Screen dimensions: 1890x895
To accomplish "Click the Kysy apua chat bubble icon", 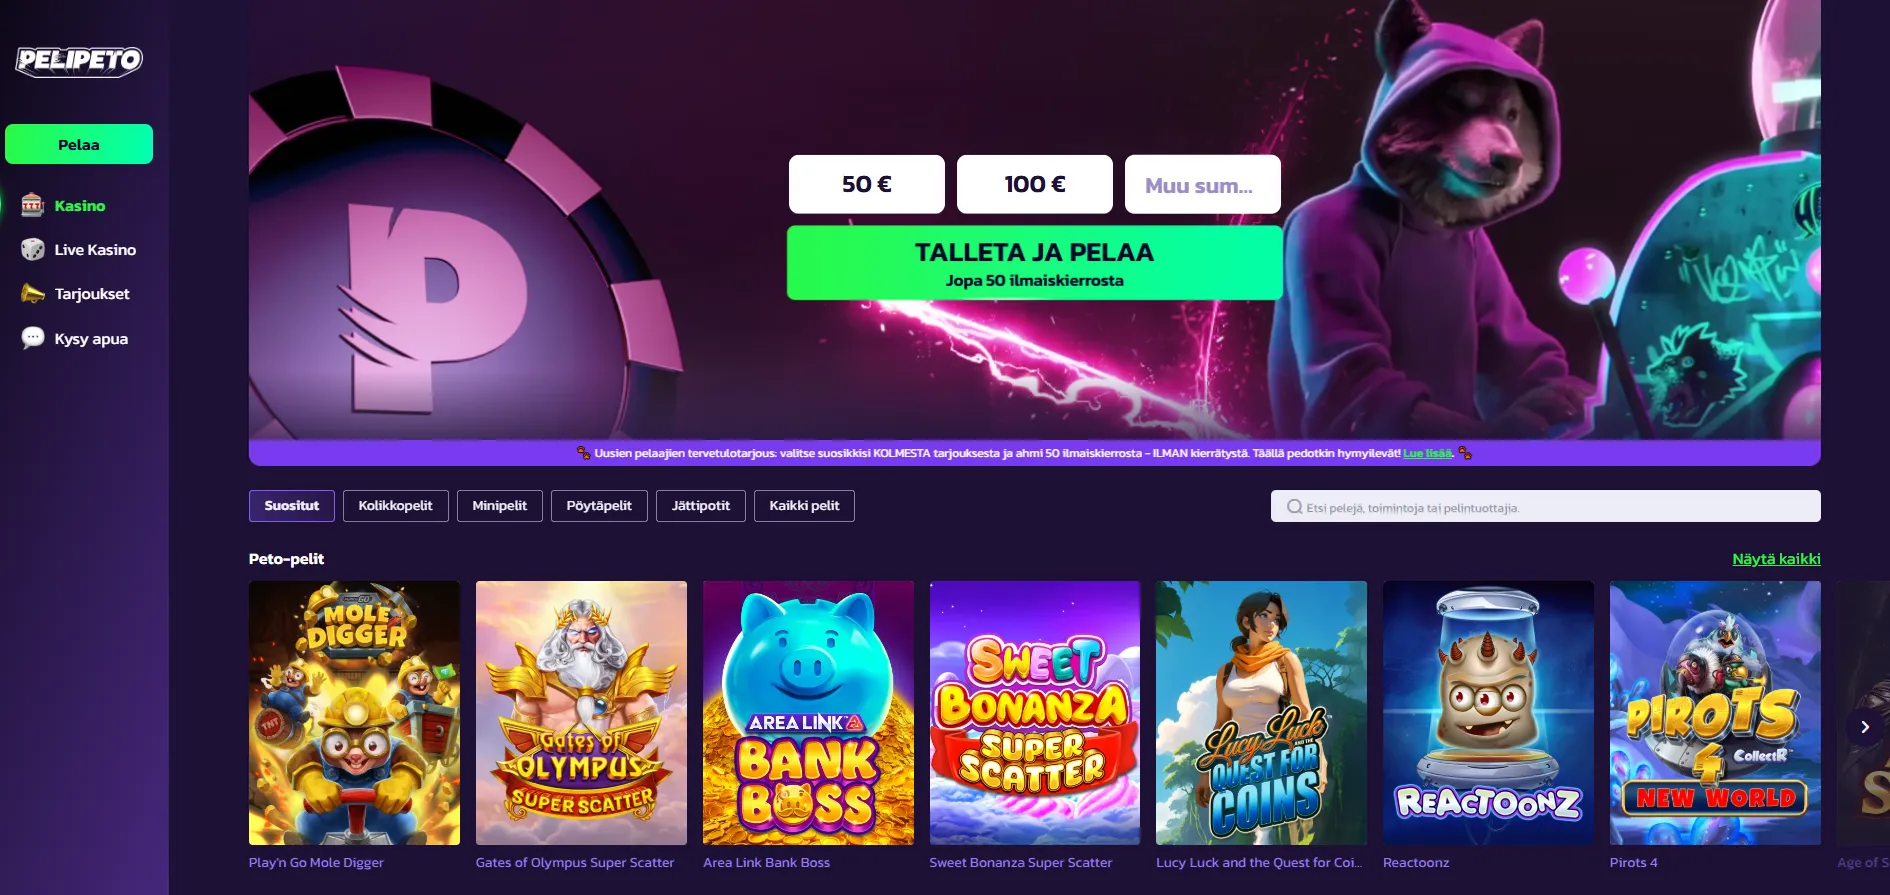I will (33, 338).
